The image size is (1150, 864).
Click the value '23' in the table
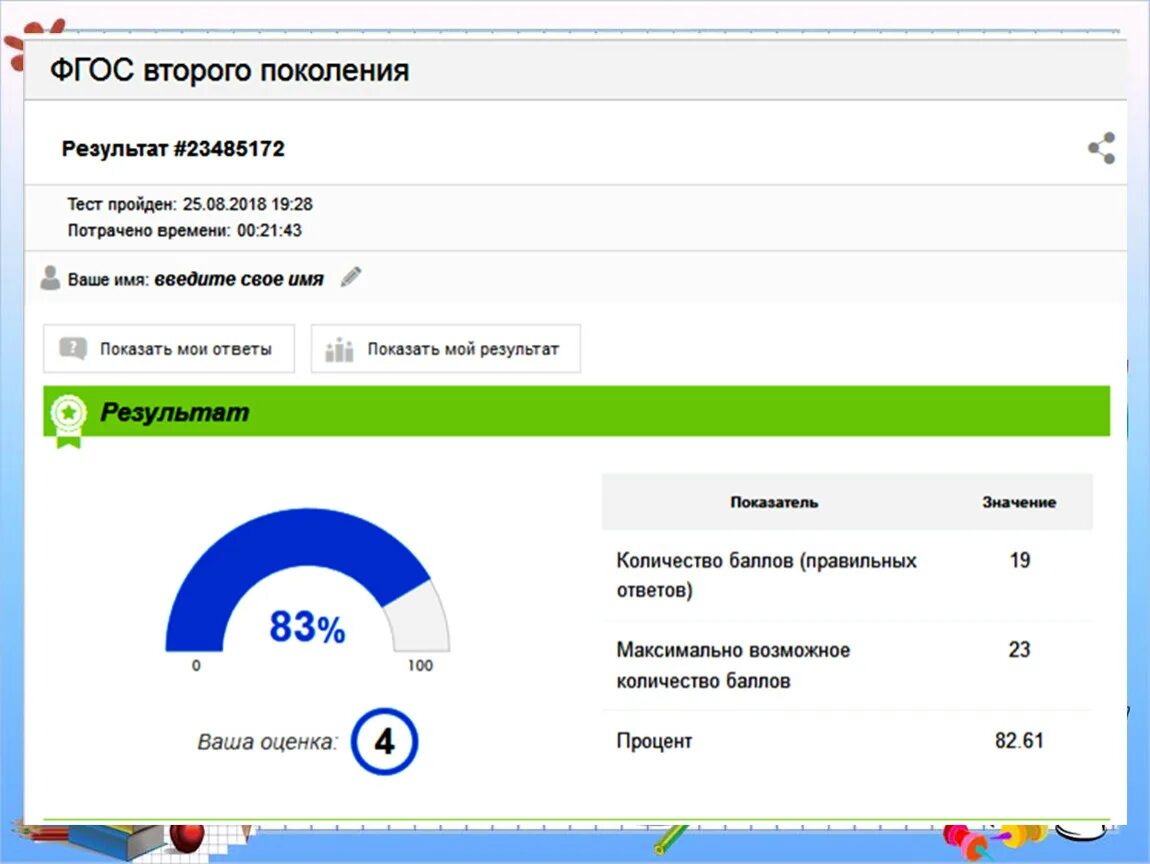[1019, 650]
